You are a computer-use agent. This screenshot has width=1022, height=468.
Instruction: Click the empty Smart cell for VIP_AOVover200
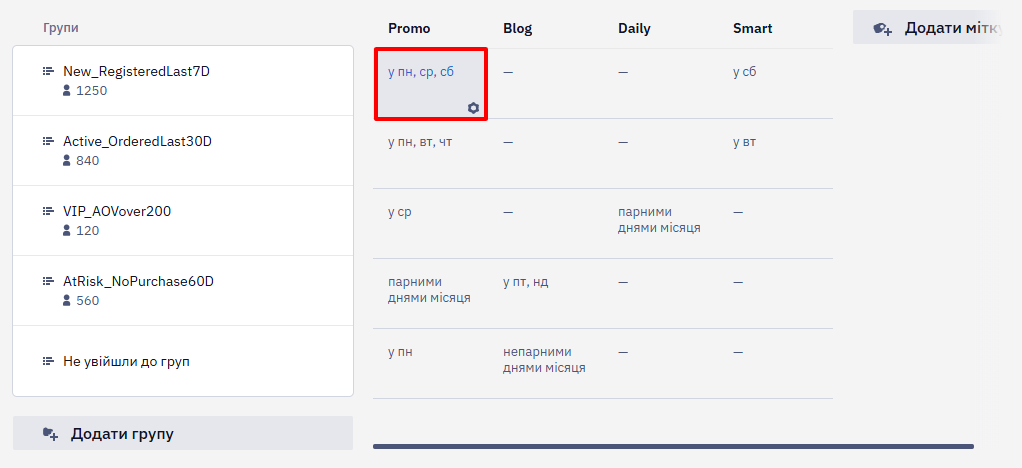point(775,224)
